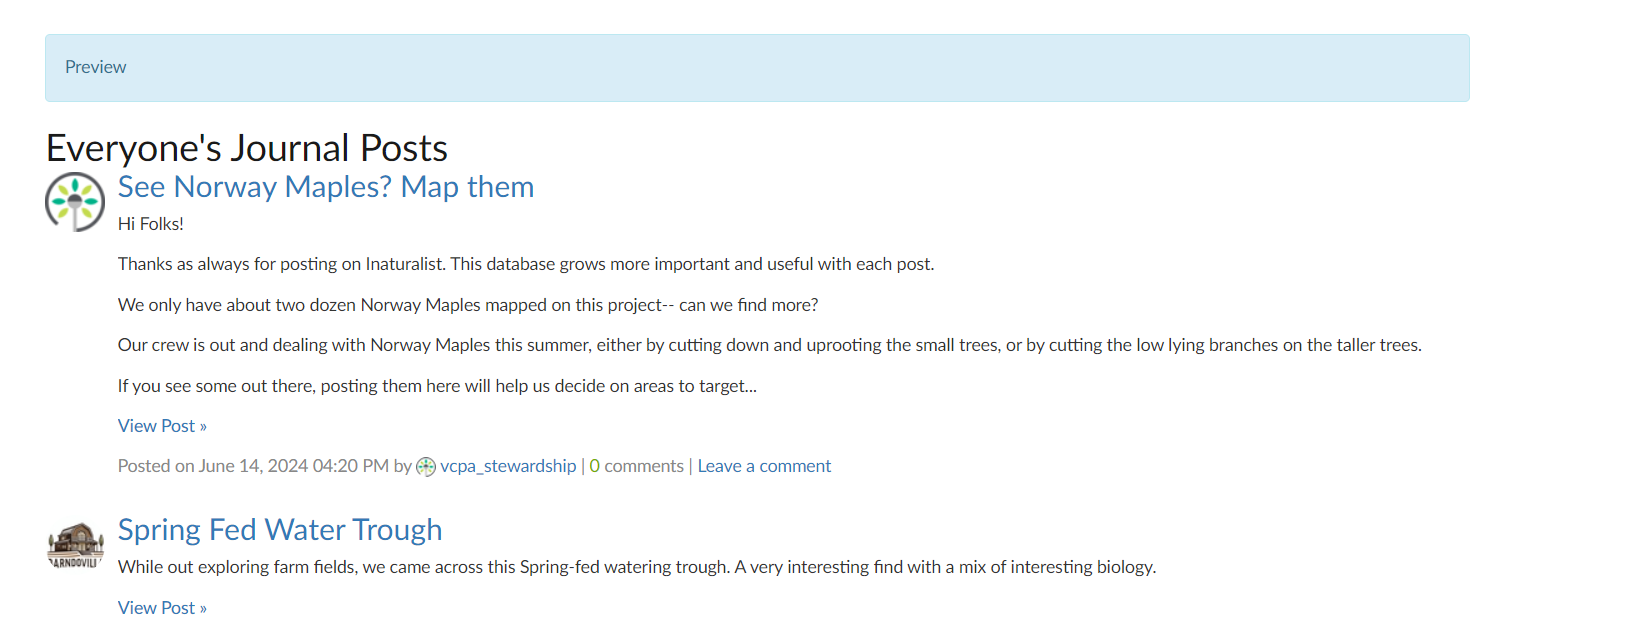Select the "Leave a comment" link
Screen dimensions: 1626x619
(764, 466)
